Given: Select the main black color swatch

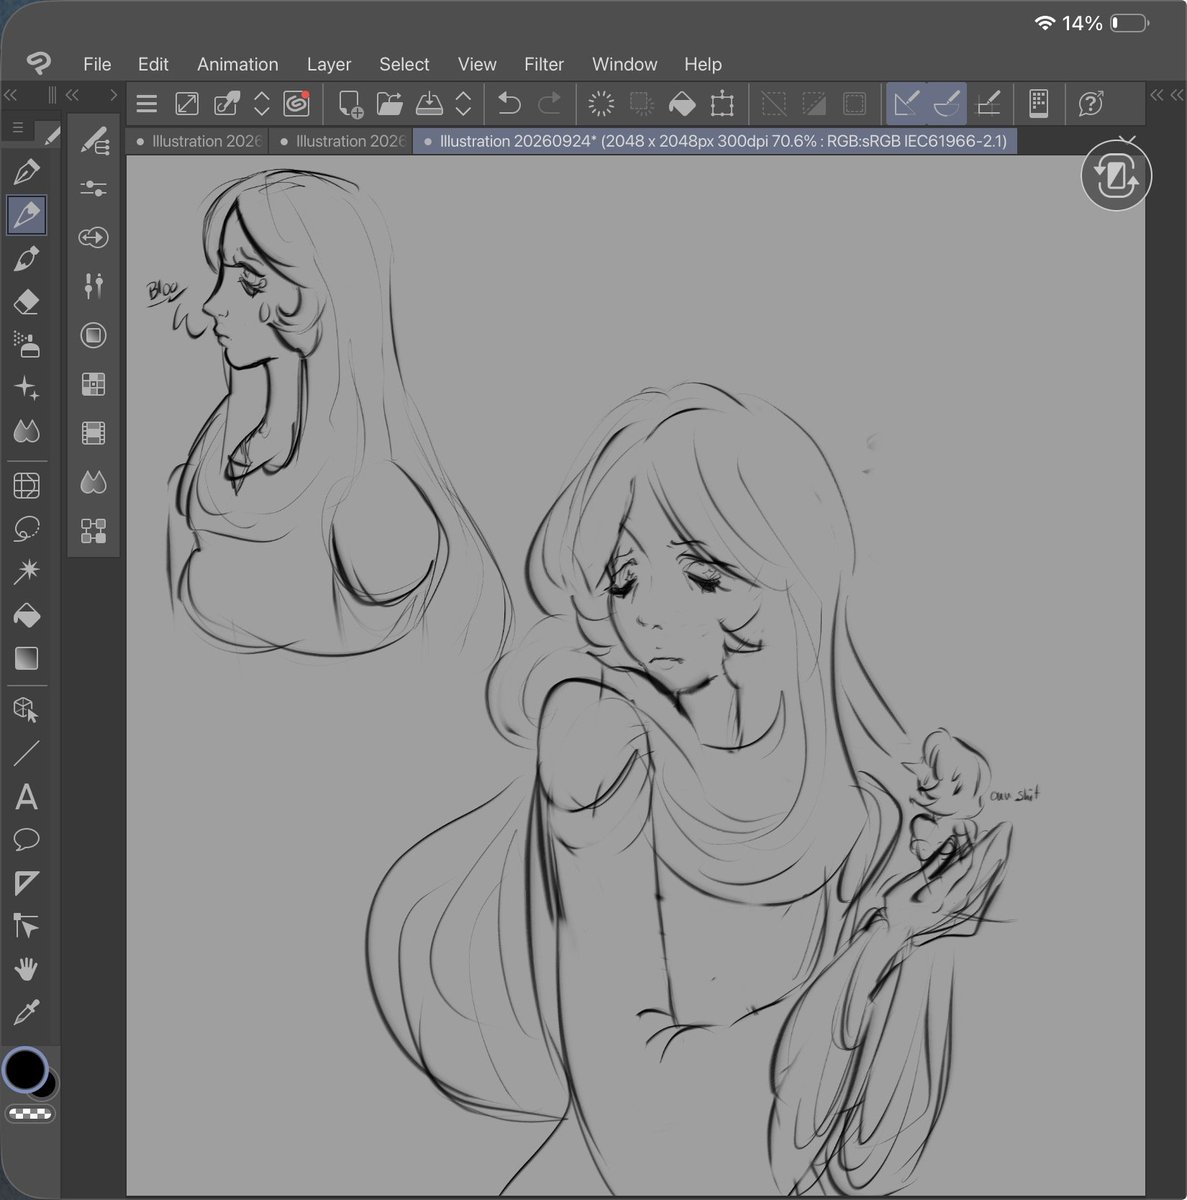Looking at the screenshot, I should click(x=25, y=1069).
